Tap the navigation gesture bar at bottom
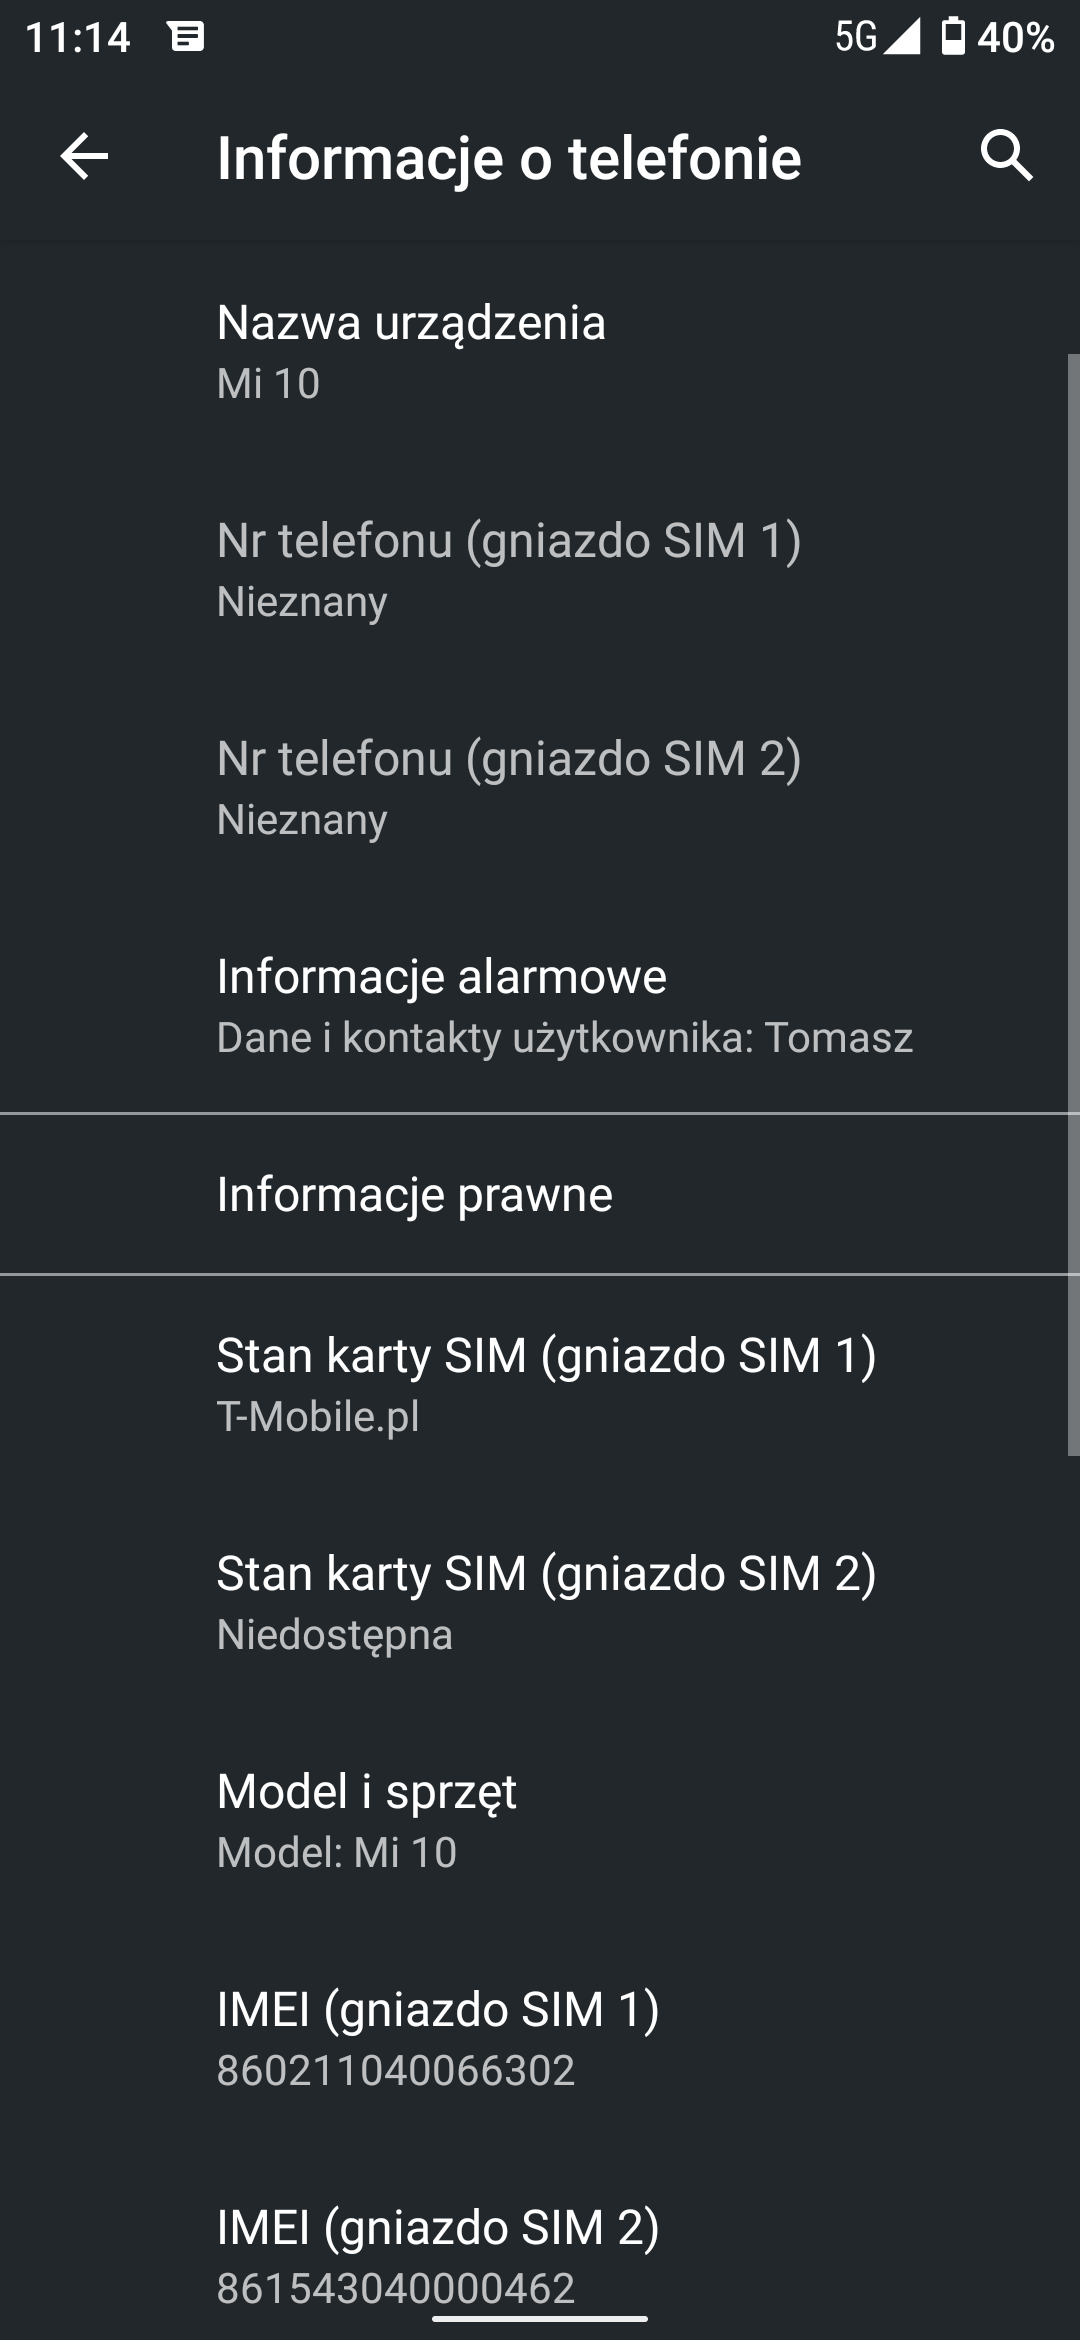This screenshot has height=2340, width=1080. (x=540, y=2318)
